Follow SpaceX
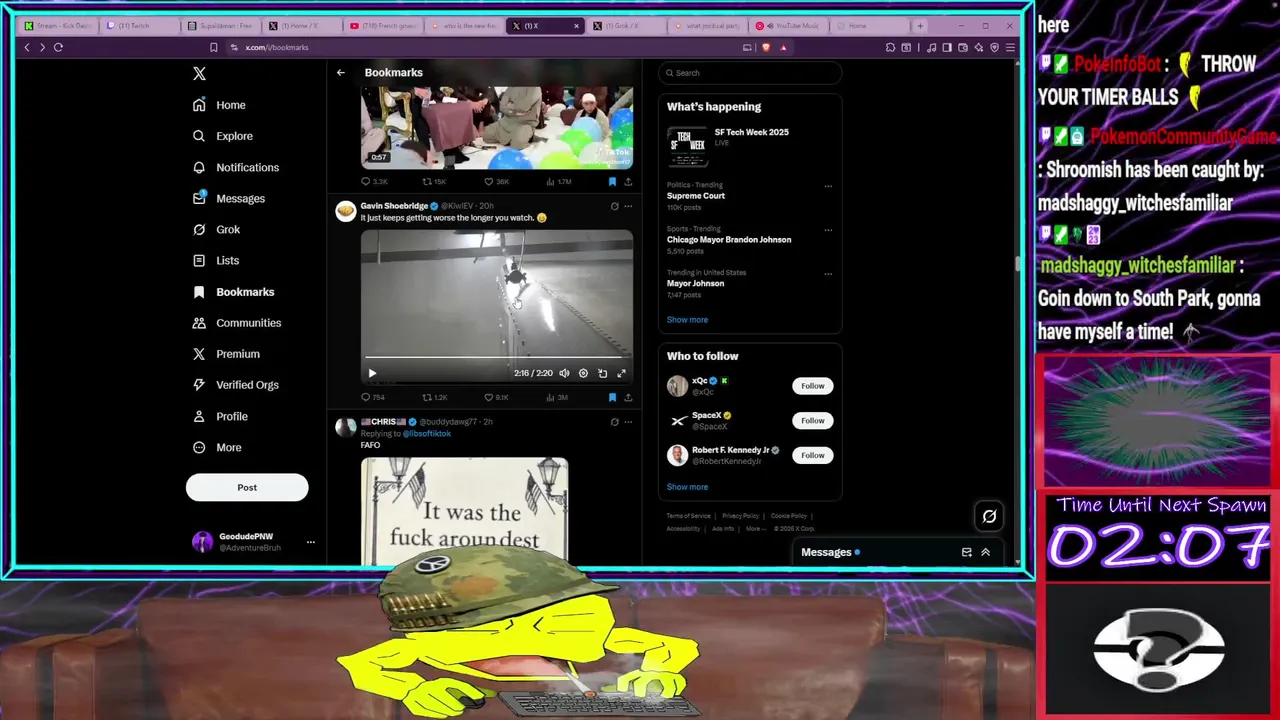 point(812,421)
